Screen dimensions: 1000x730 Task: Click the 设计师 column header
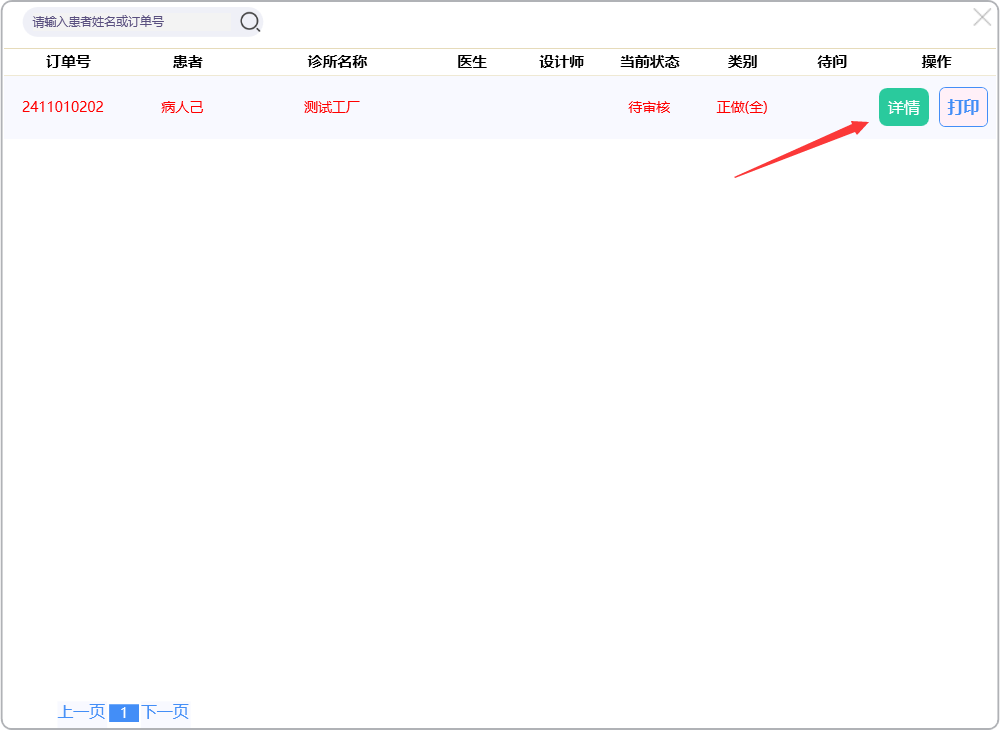pos(561,62)
